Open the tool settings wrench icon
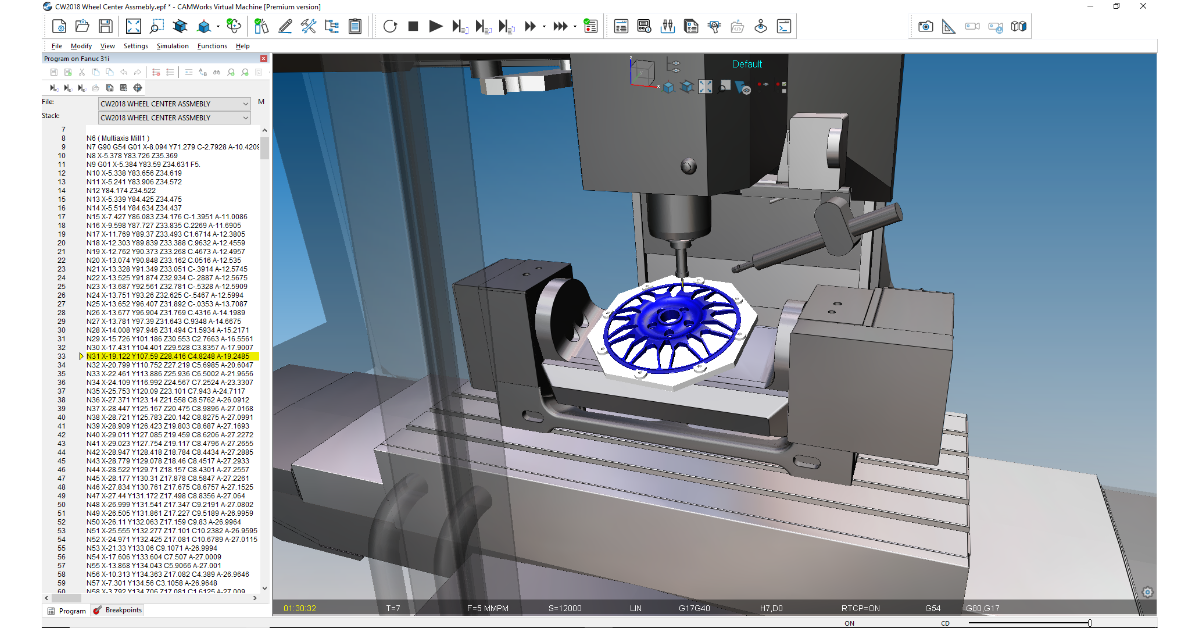The image size is (1200, 628). point(308,27)
